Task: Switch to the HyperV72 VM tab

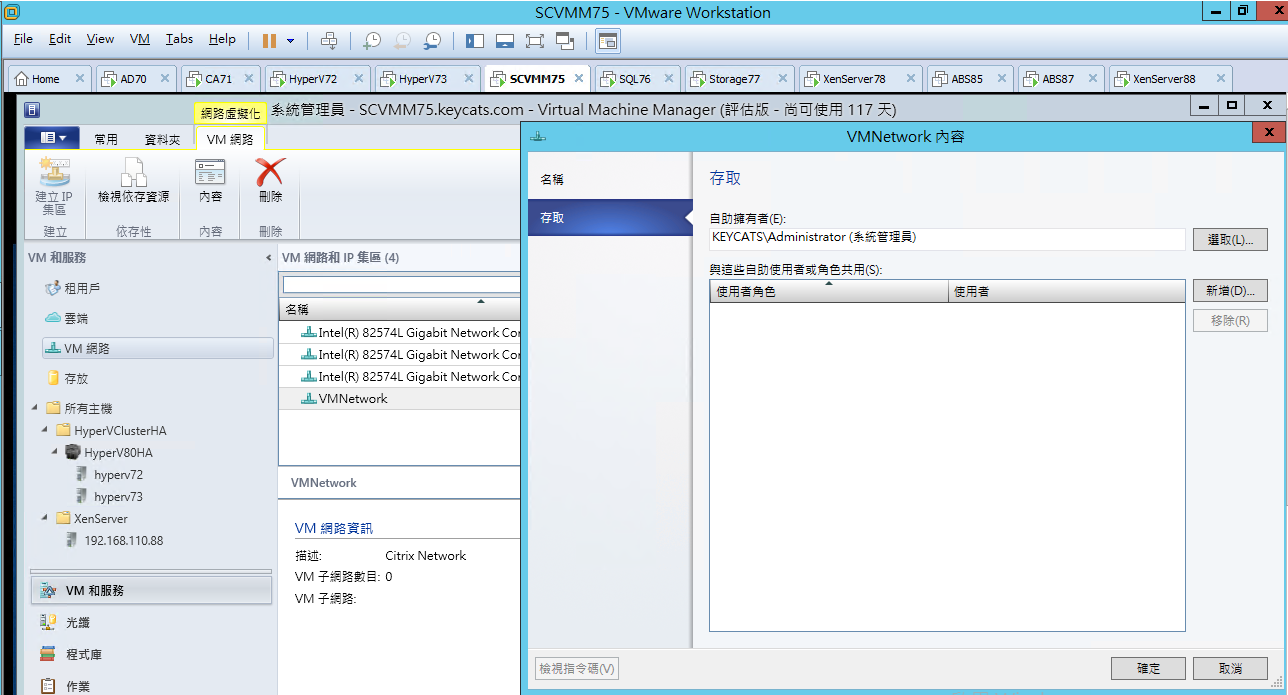Action: [x=313, y=79]
